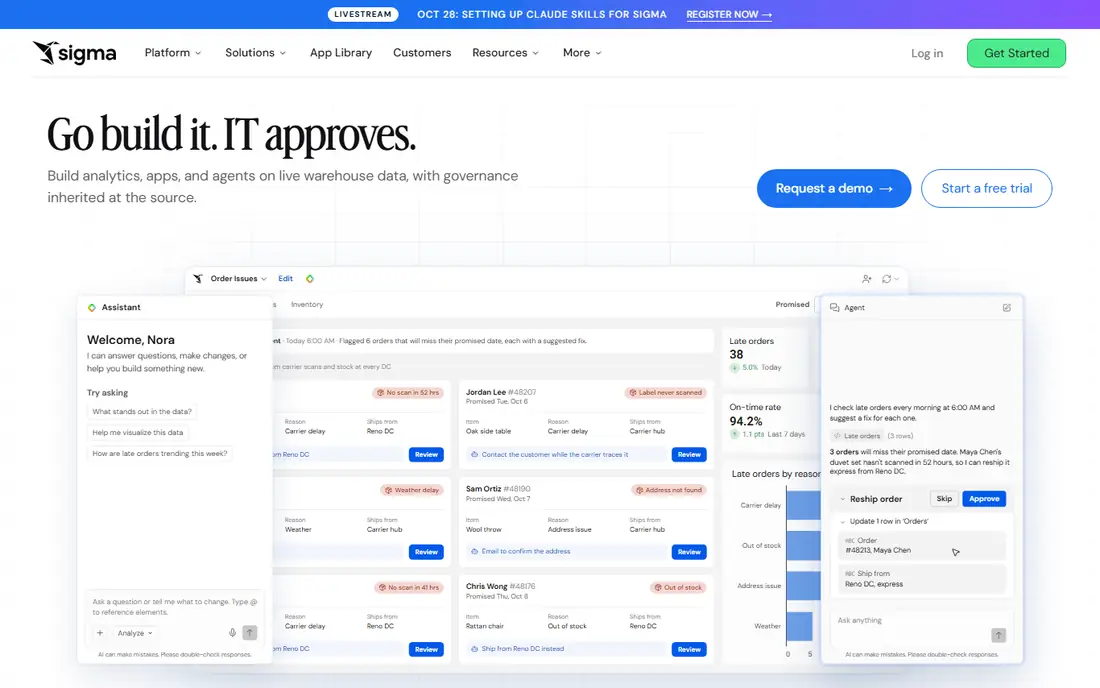1100x688 pixels.
Task: Click the 'Label never scanned' tag
Action: coord(666,393)
